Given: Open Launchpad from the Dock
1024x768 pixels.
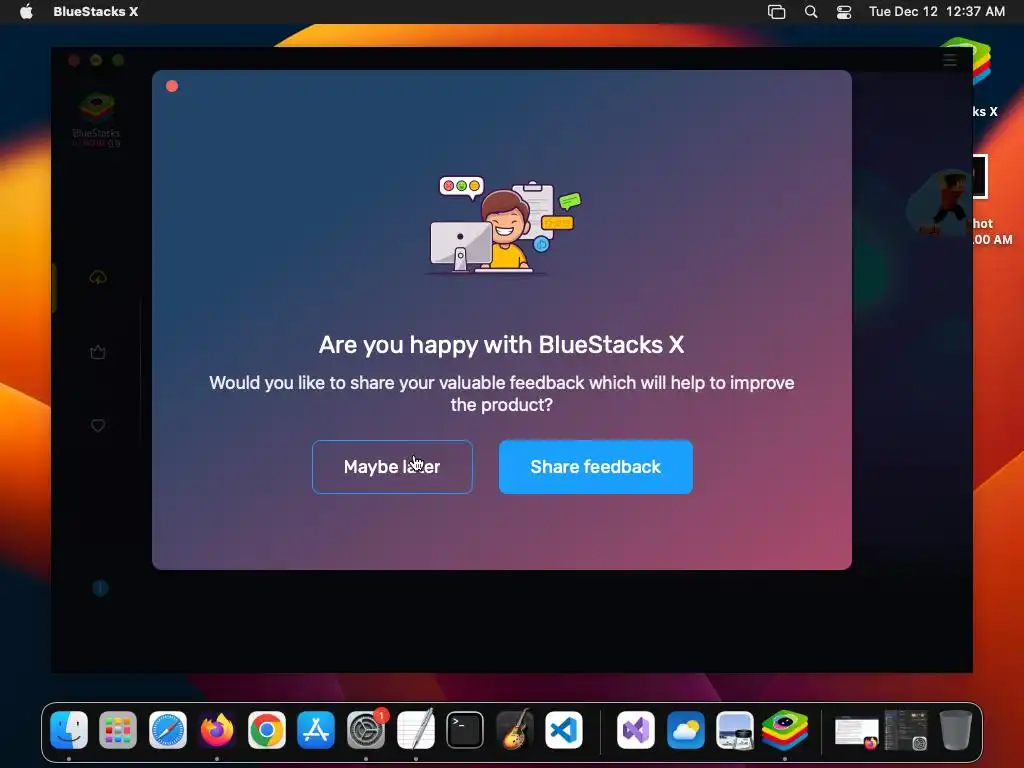Looking at the screenshot, I should (118, 729).
